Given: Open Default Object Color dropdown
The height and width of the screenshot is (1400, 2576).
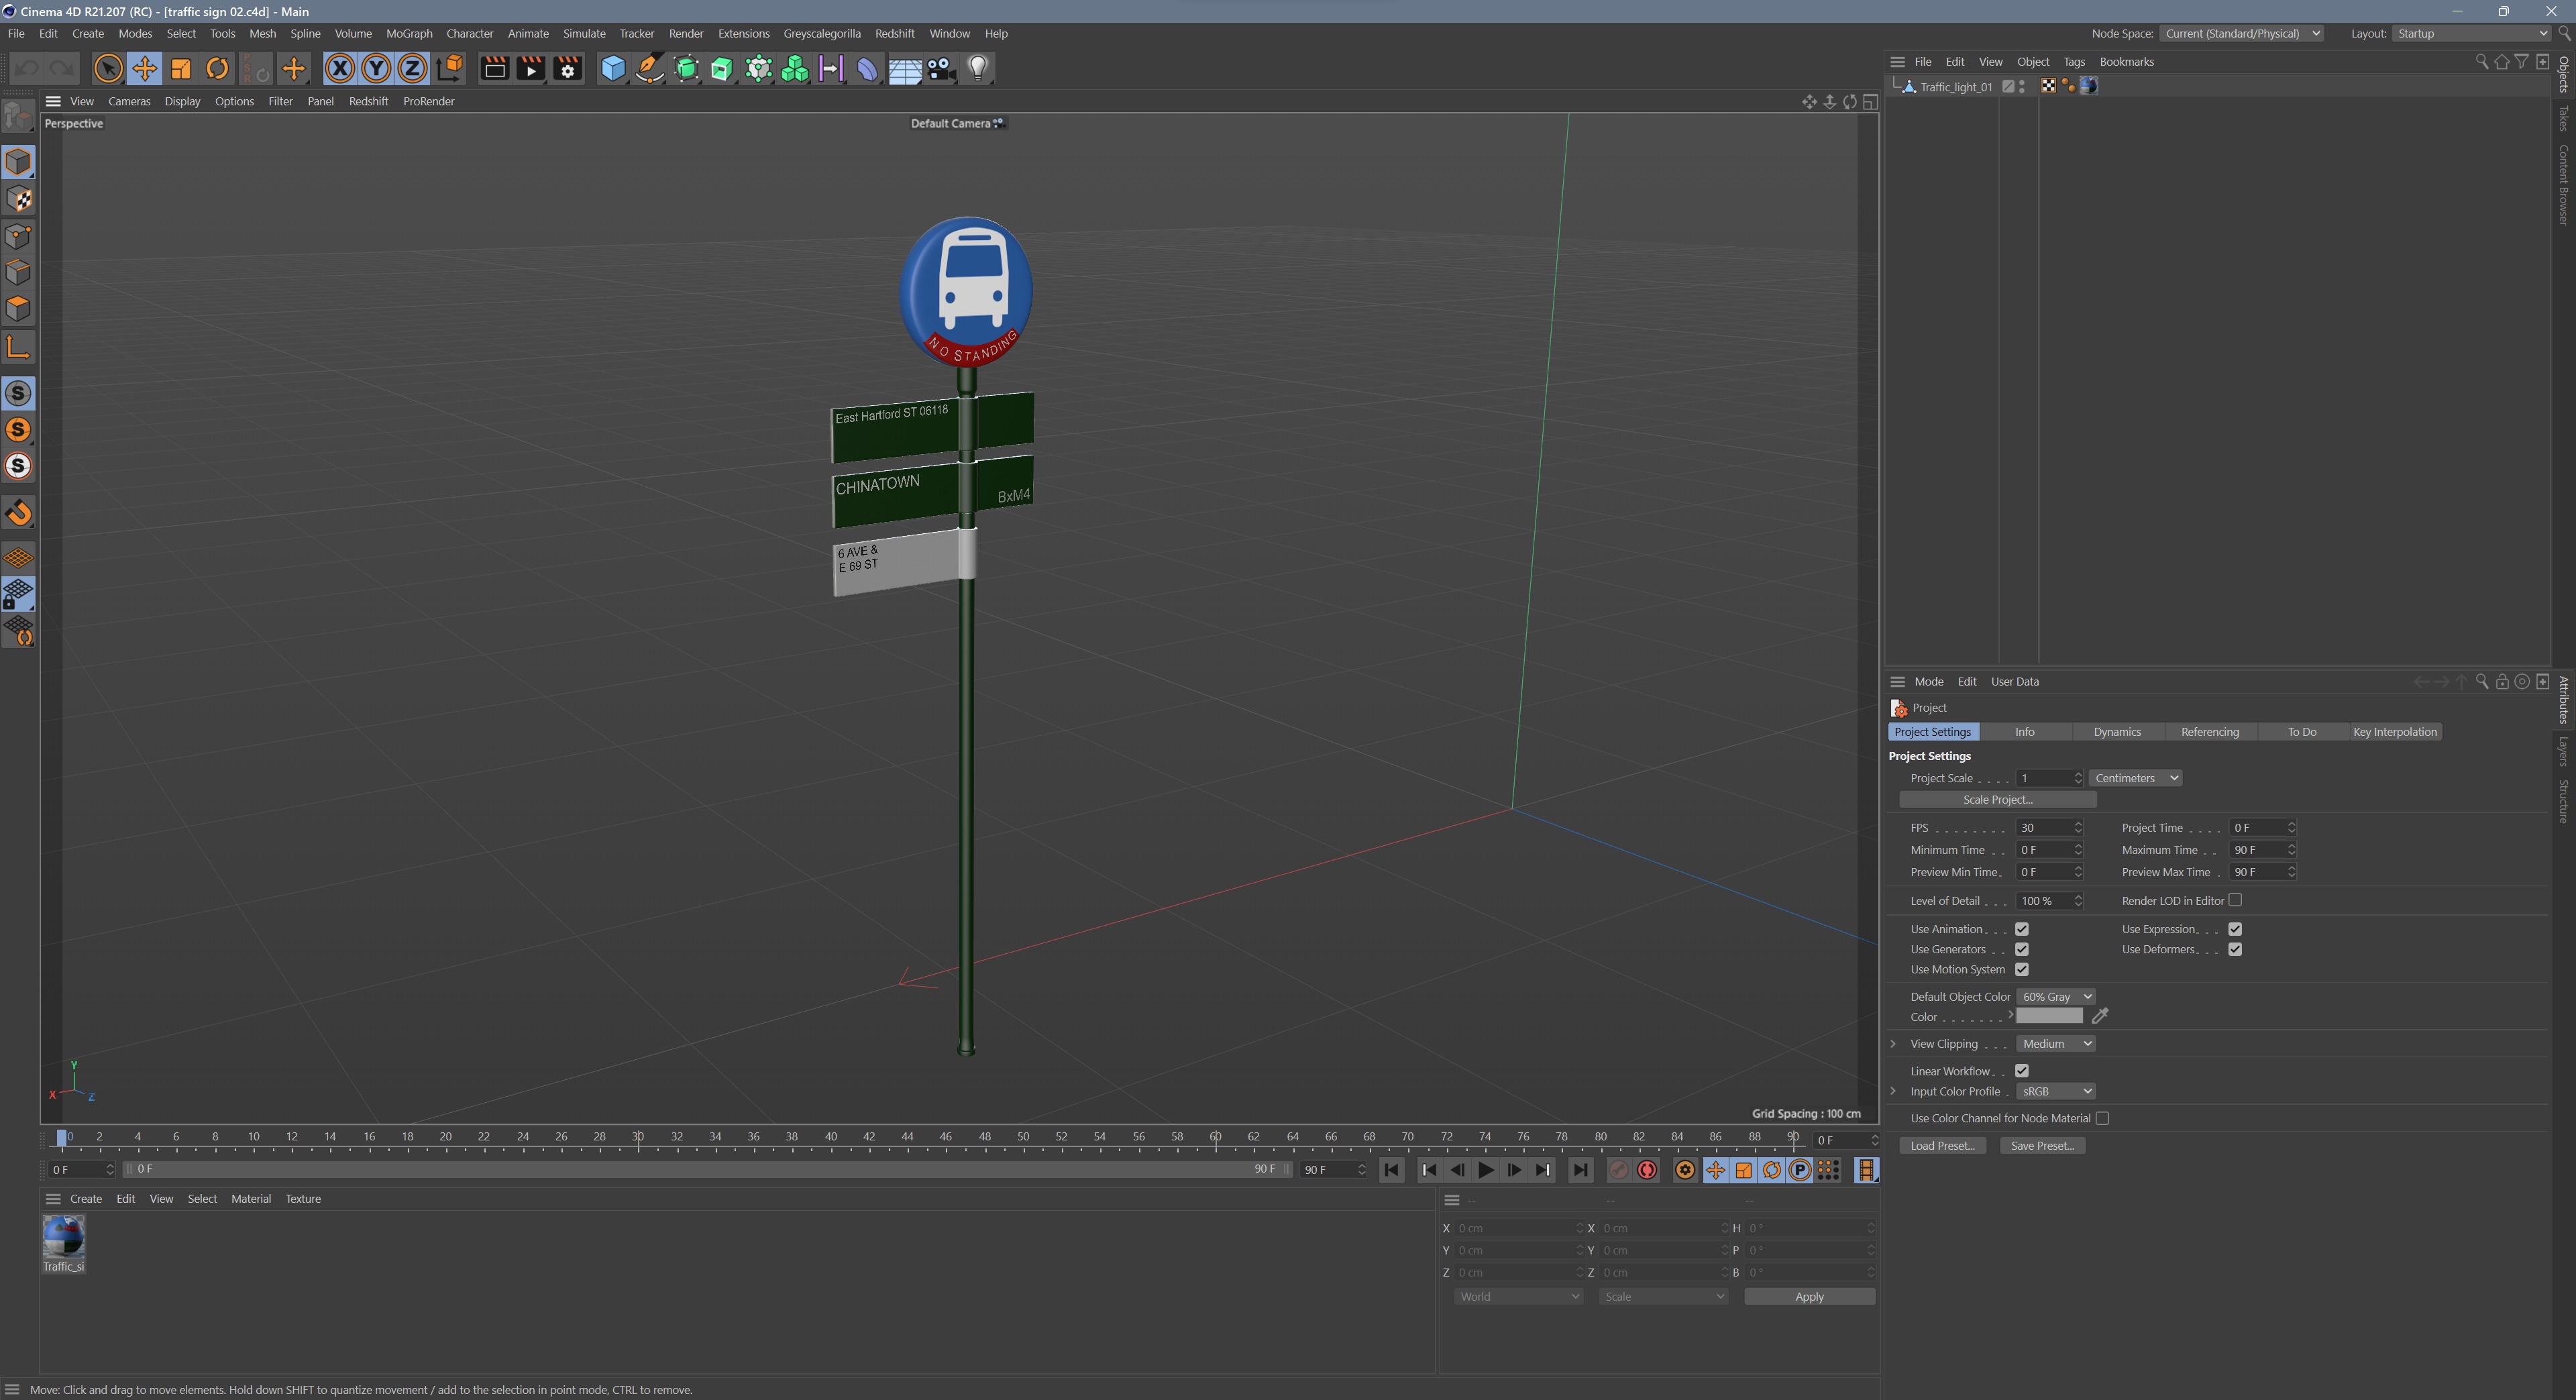Looking at the screenshot, I should tap(2055, 997).
